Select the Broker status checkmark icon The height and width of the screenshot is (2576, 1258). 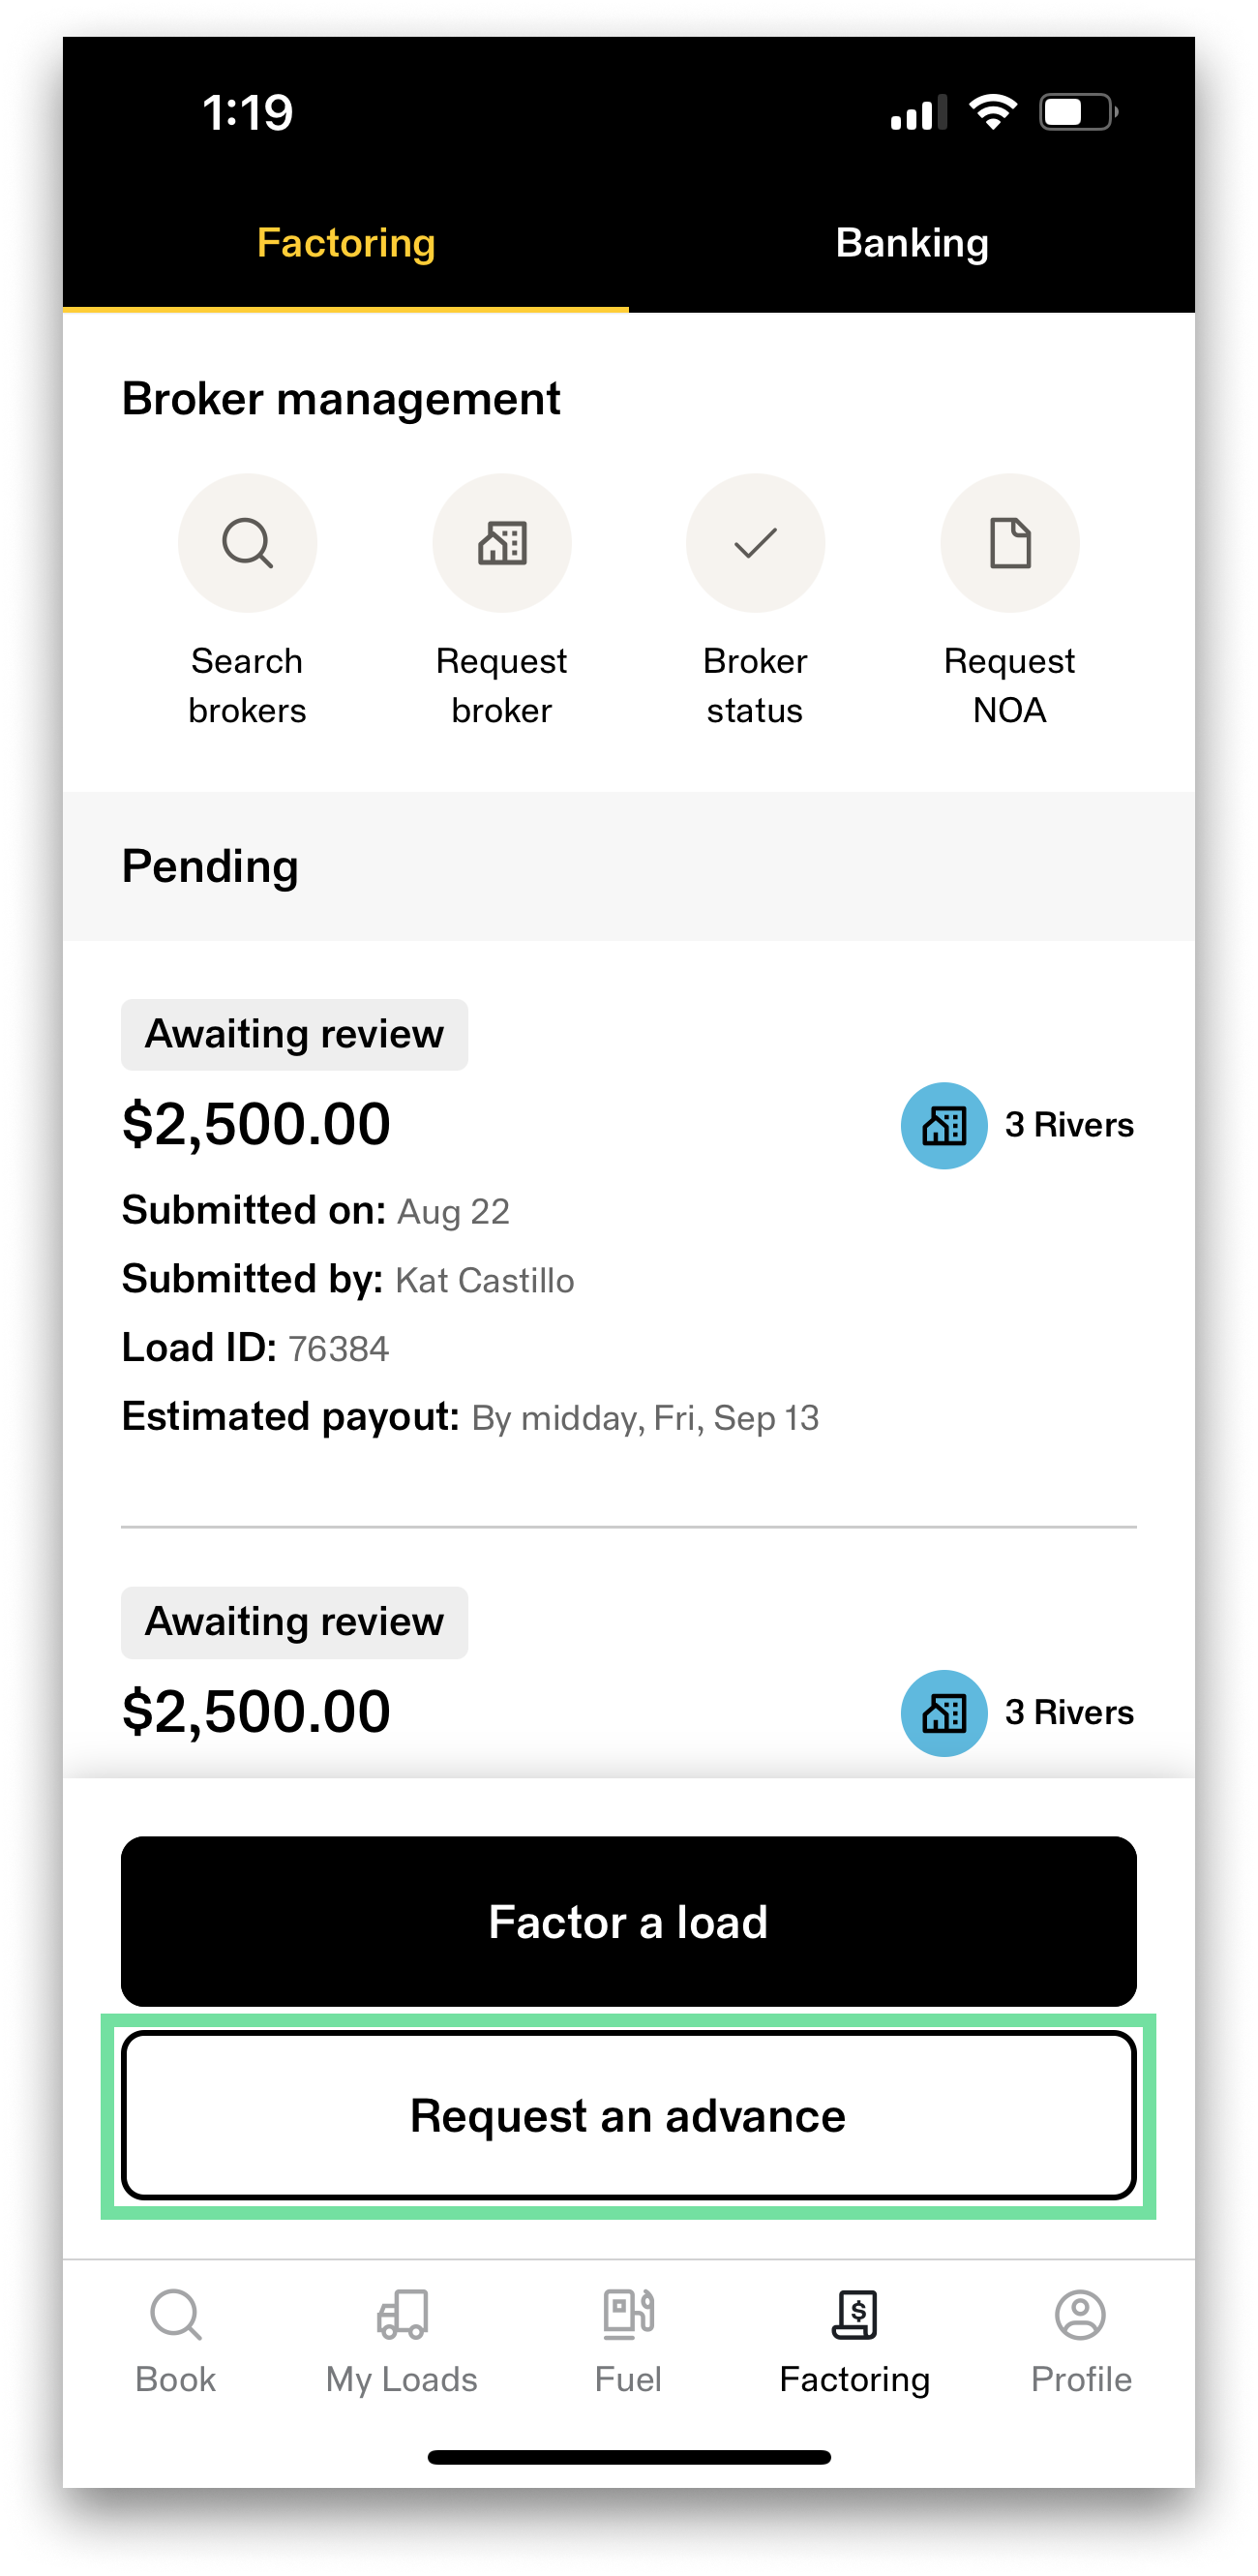tap(755, 543)
